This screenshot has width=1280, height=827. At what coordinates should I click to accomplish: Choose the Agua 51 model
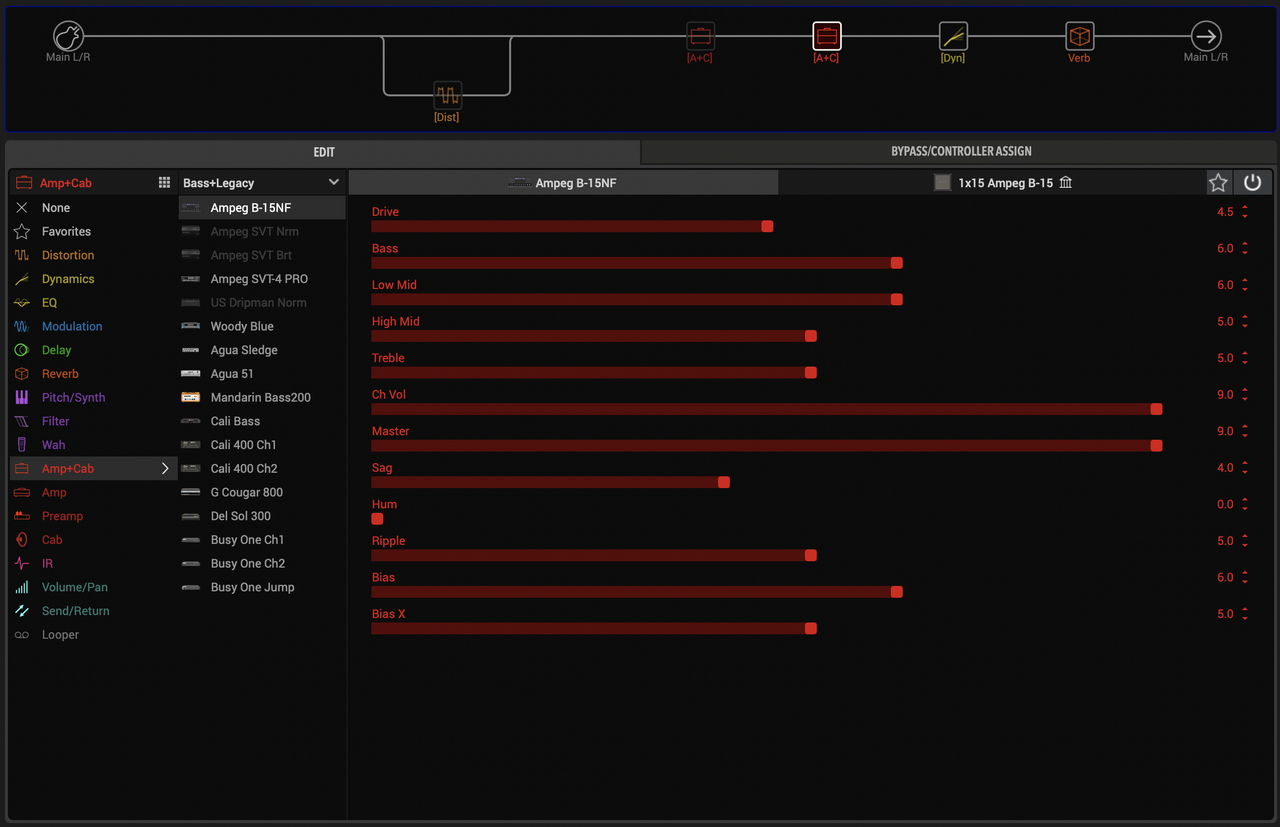262,374
